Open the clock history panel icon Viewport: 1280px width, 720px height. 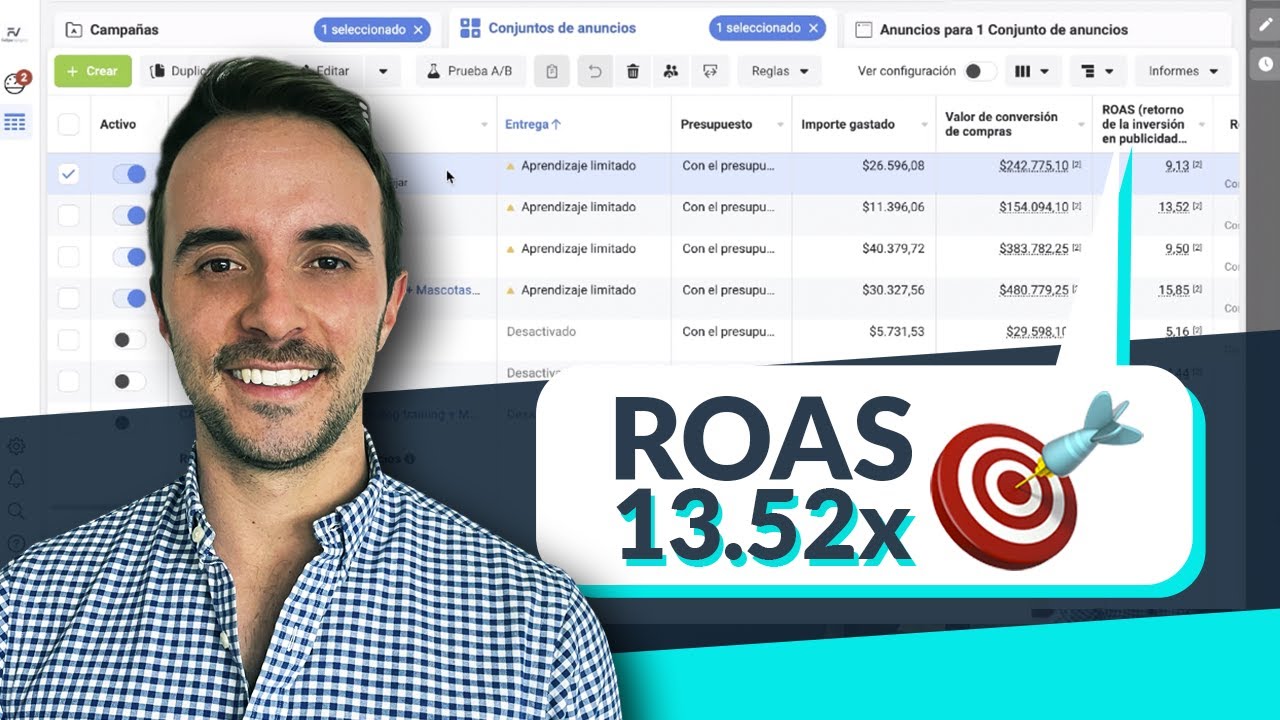tap(1265, 63)
